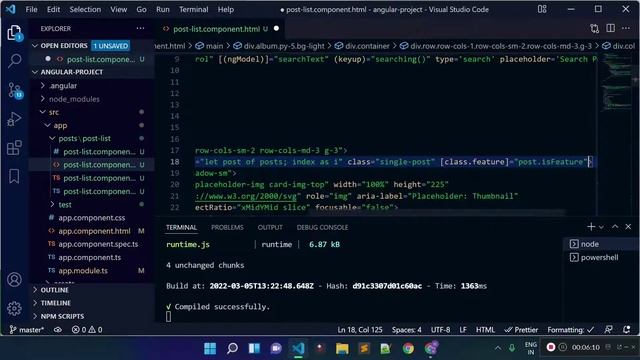Switch to the Debug Console tab

pos(322,227)
